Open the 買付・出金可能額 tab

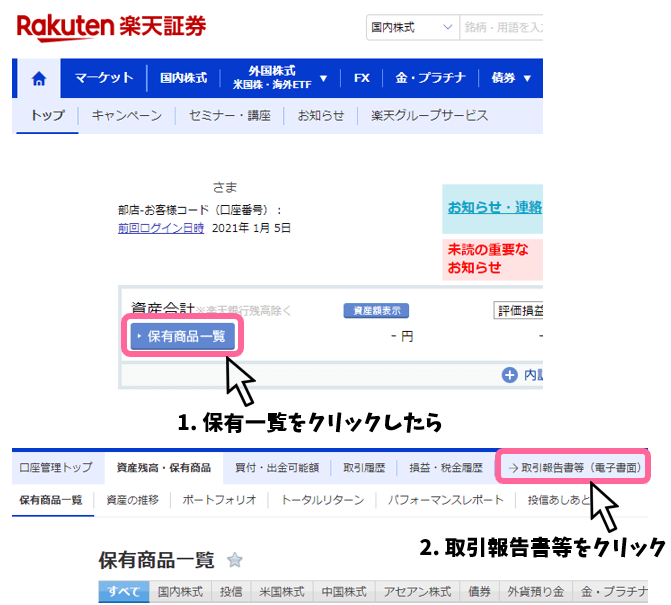point(277,467)
